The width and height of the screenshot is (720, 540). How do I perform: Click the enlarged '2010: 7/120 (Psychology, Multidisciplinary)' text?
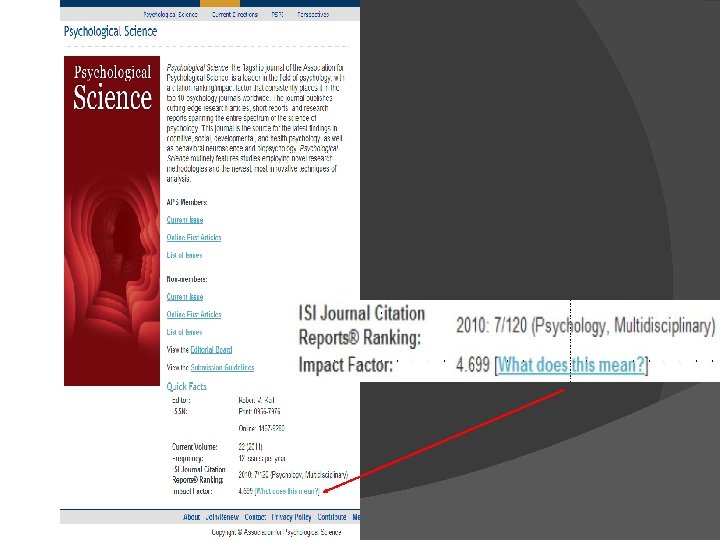pyautogui.click(x=585, y=326)
